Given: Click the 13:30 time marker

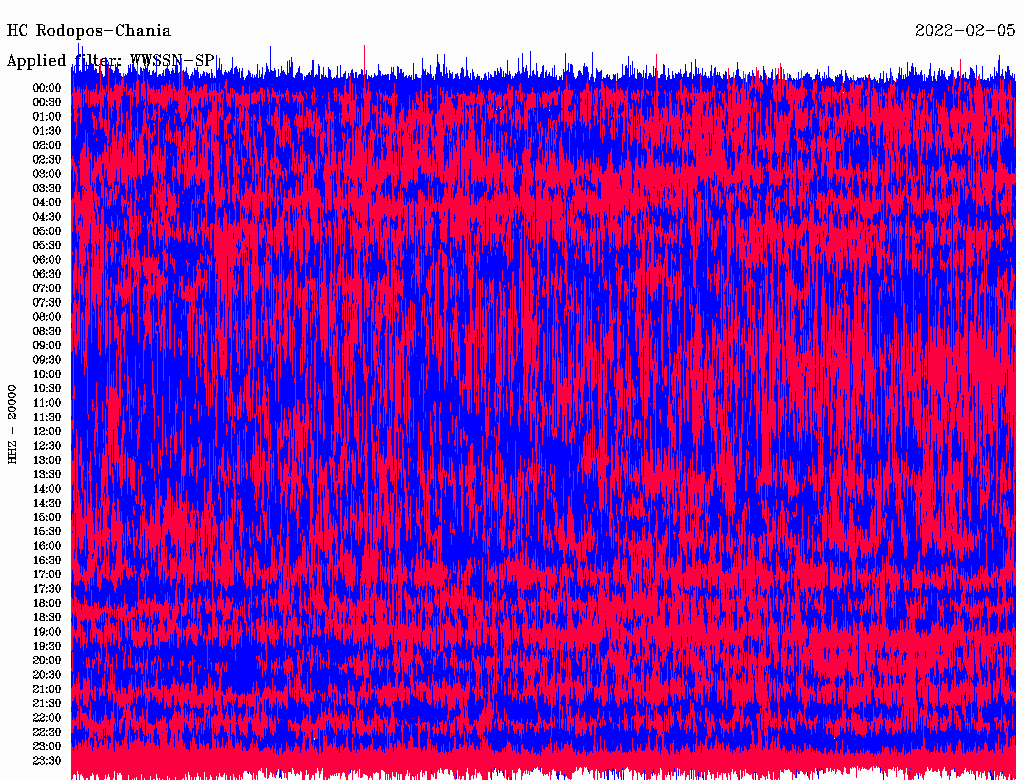Looking at the screenshot, I should (x=47, y=474).
